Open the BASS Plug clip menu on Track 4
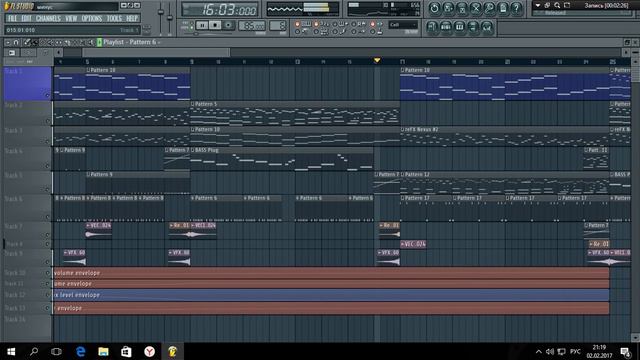Screen dimensions: 640x360 (x=193, y=150)
